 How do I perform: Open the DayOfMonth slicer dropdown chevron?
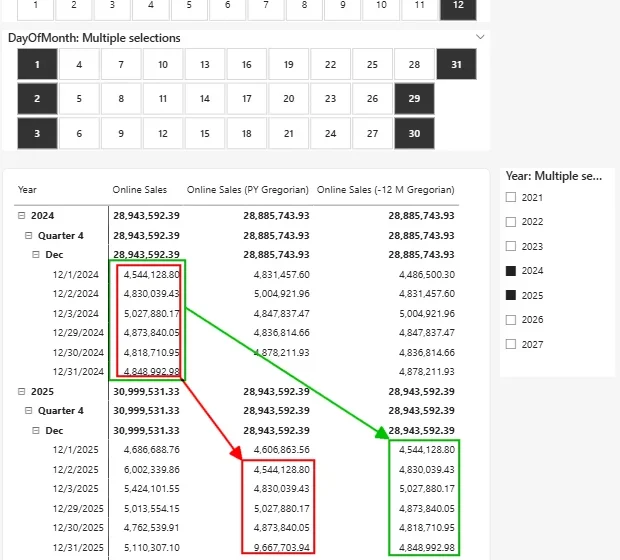(x=480, y=37)
